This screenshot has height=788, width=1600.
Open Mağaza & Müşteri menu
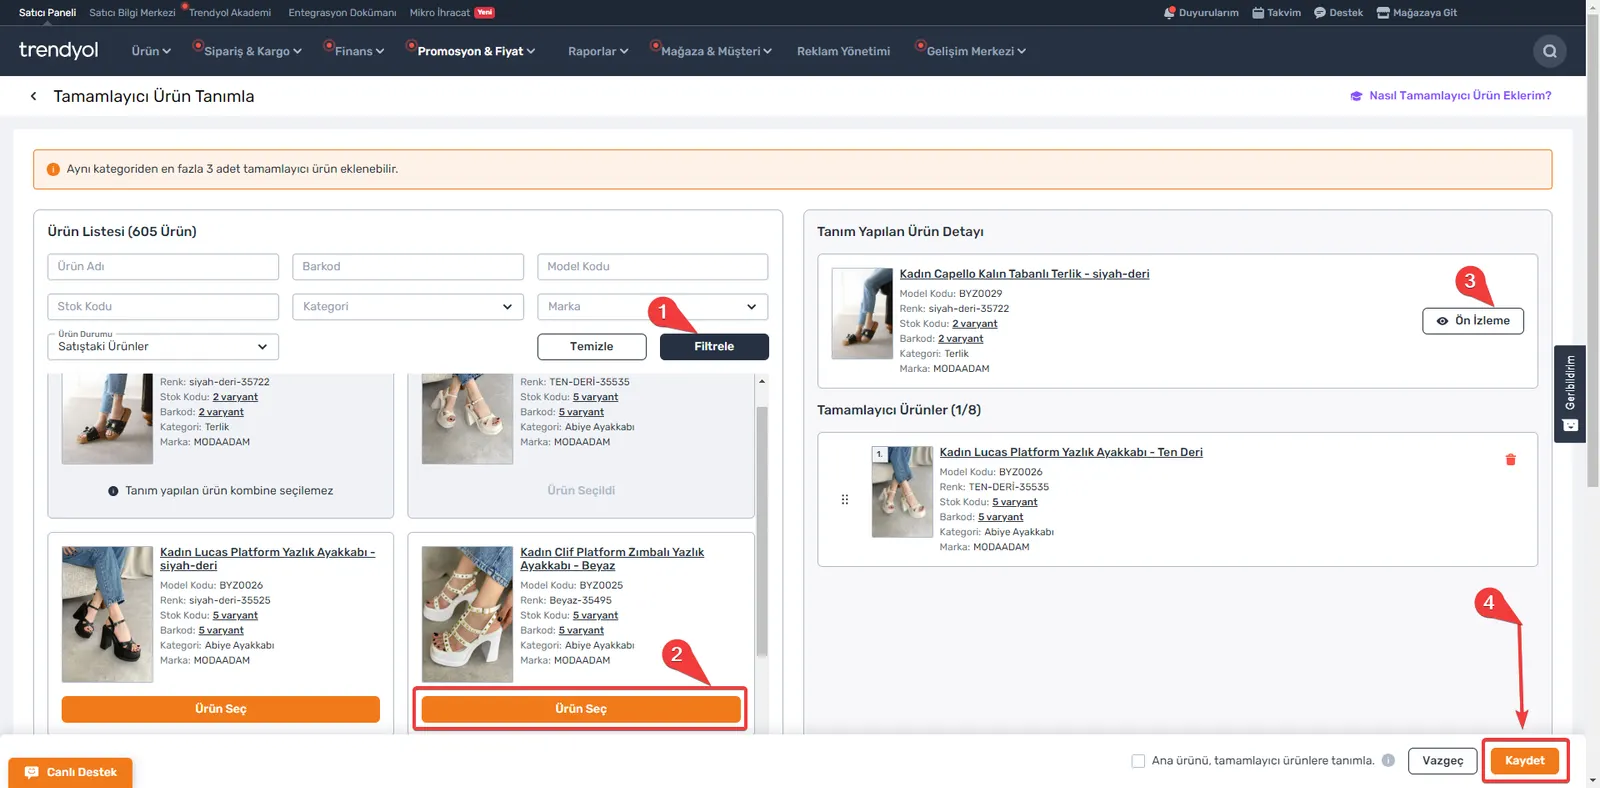click(x=716, y=51)
